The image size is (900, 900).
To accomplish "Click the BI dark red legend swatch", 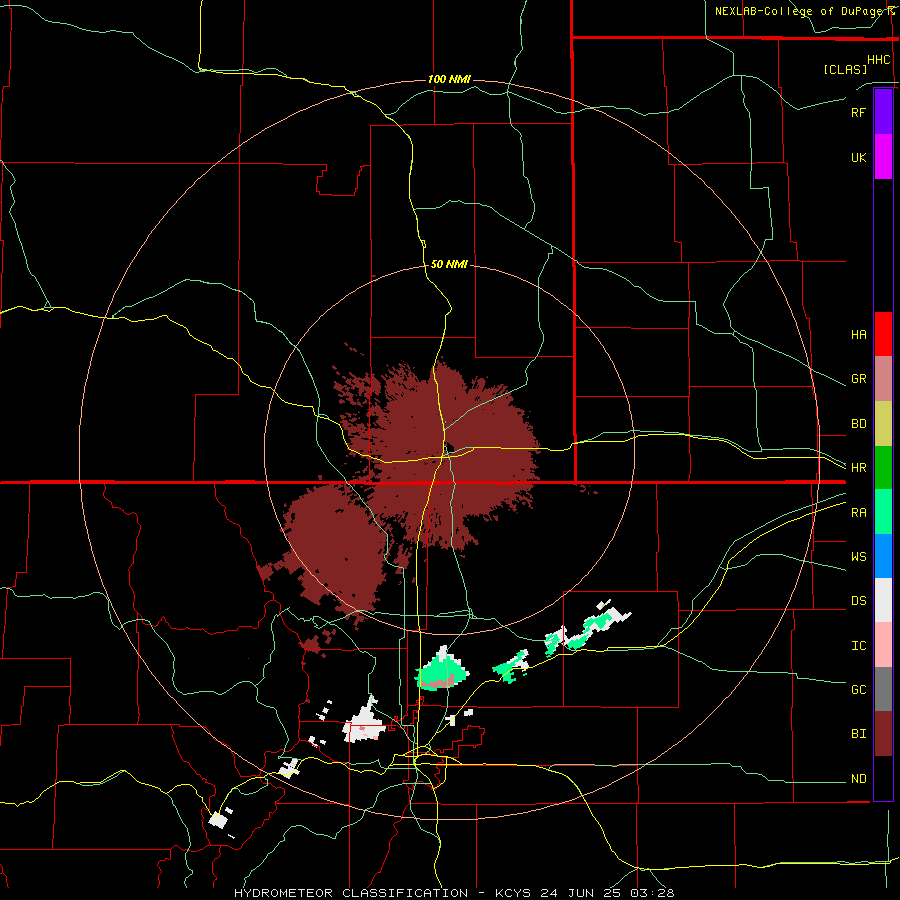I will click(x=883, y=734).
